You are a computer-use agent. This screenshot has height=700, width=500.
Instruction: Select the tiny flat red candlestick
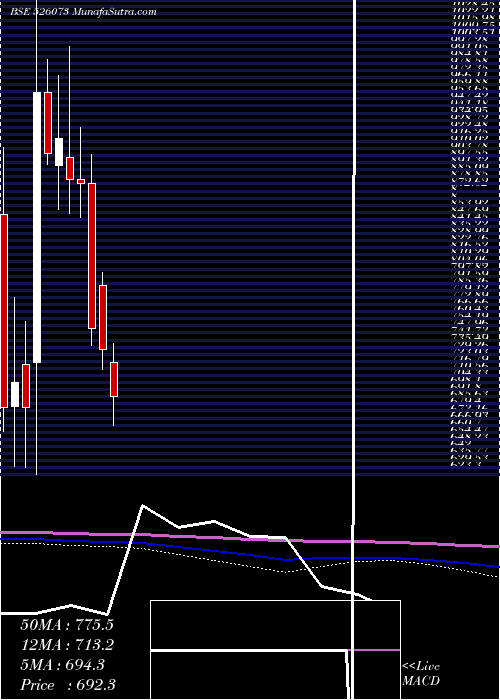click(81, 181)
